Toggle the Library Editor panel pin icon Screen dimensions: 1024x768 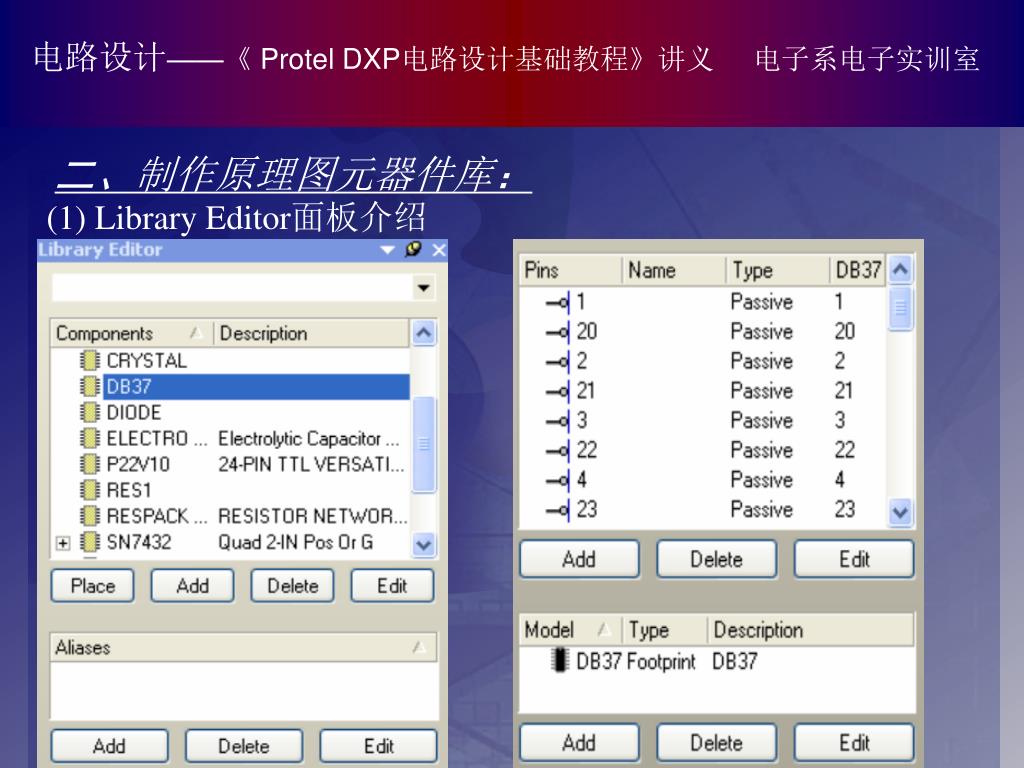click(x=413, y=249)
